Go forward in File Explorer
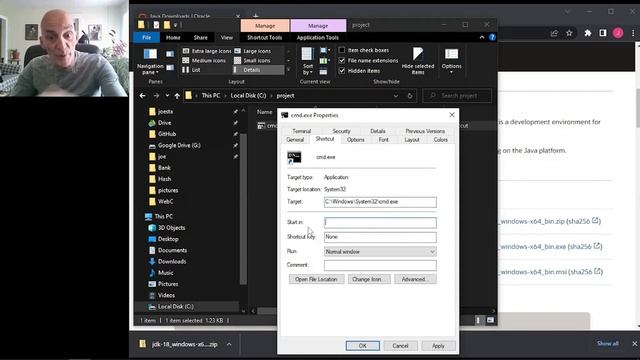The image size is (640, 360). [x=156, y=96]
